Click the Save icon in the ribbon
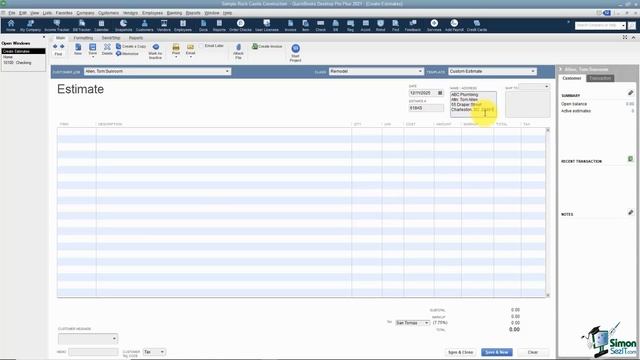 [93, 49]
